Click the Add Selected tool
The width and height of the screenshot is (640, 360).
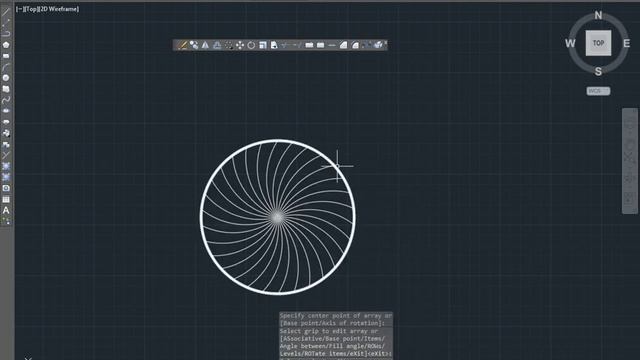pyautogui.click(x=6, y=221)
